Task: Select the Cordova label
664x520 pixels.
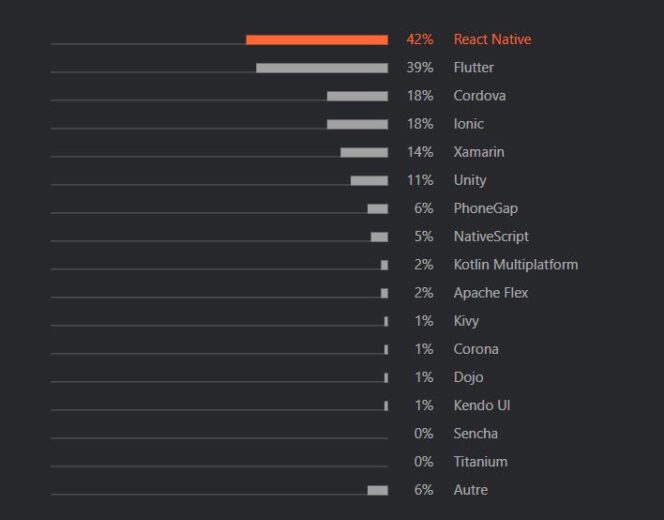Action: point(479,96)
